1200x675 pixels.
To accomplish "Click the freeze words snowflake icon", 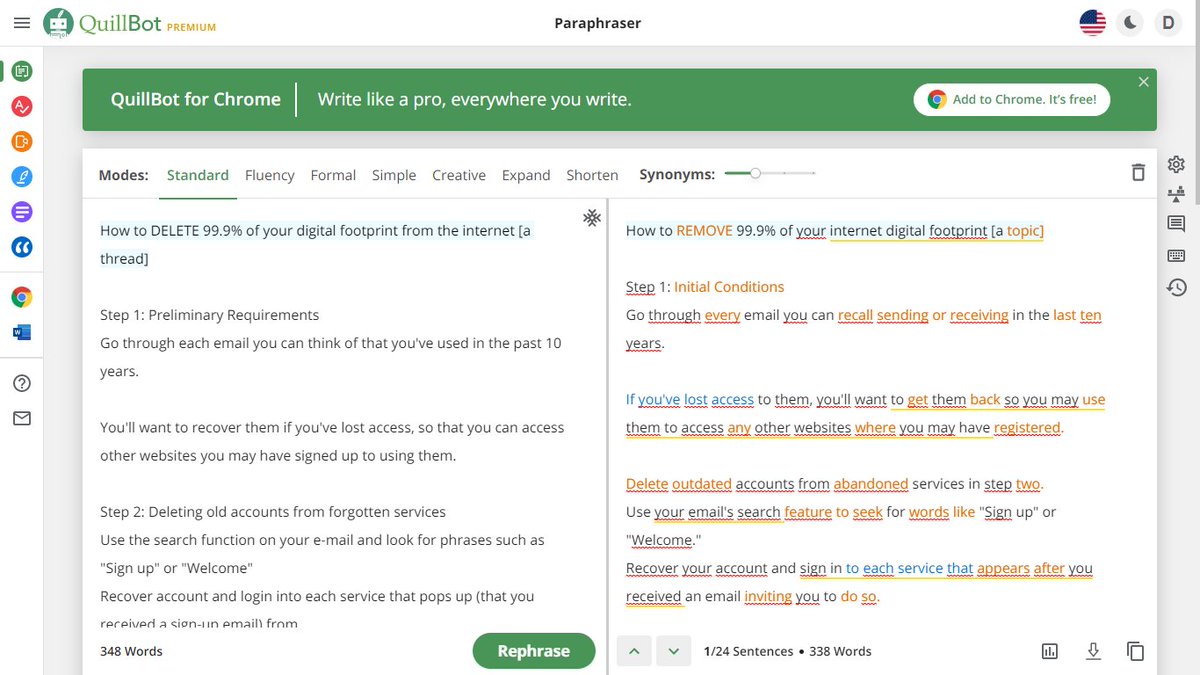I will 592,218.
